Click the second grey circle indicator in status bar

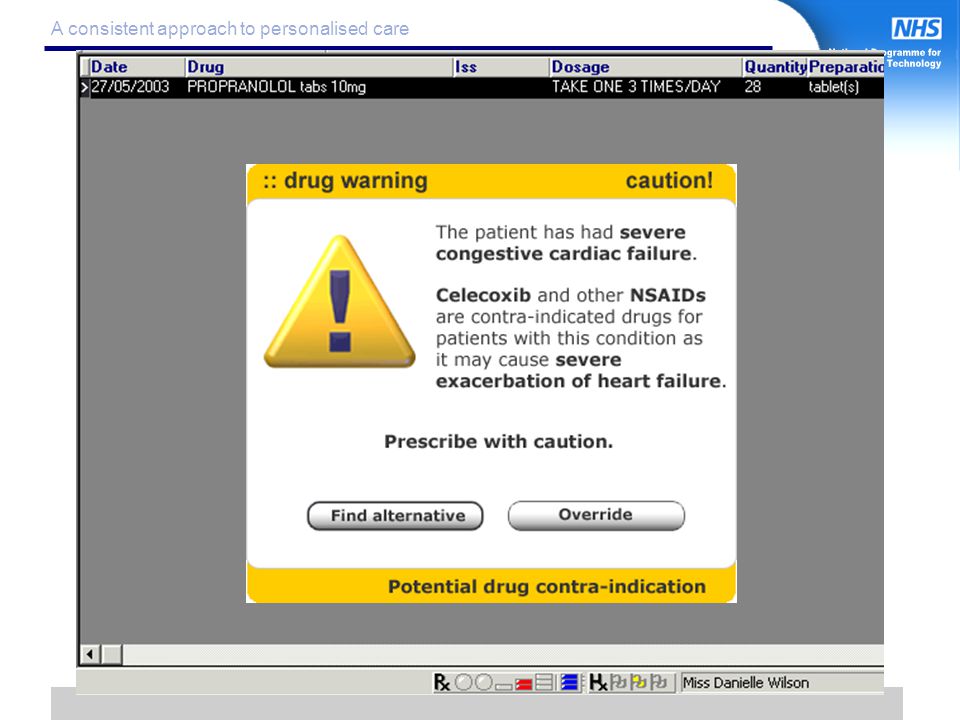(x=484, y=682)
